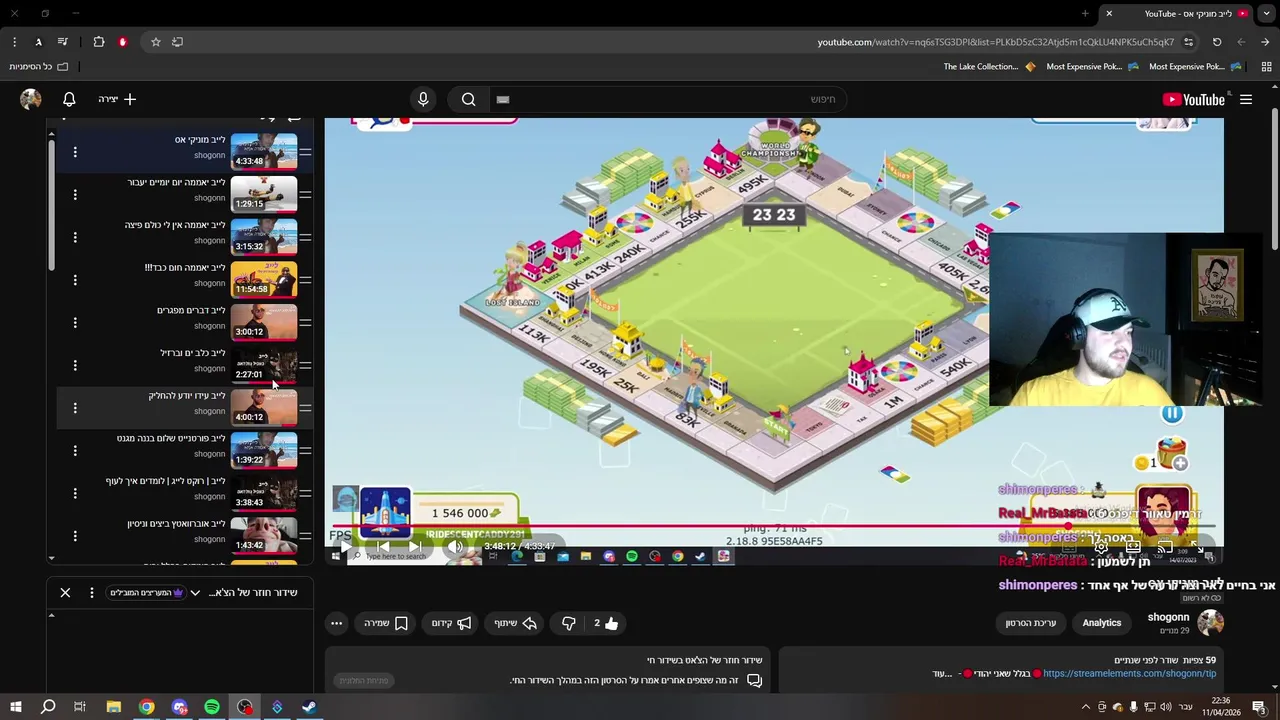1280x720 pixels.
Task: Go to the YouTube home logo
Action: pos(1194,99)
